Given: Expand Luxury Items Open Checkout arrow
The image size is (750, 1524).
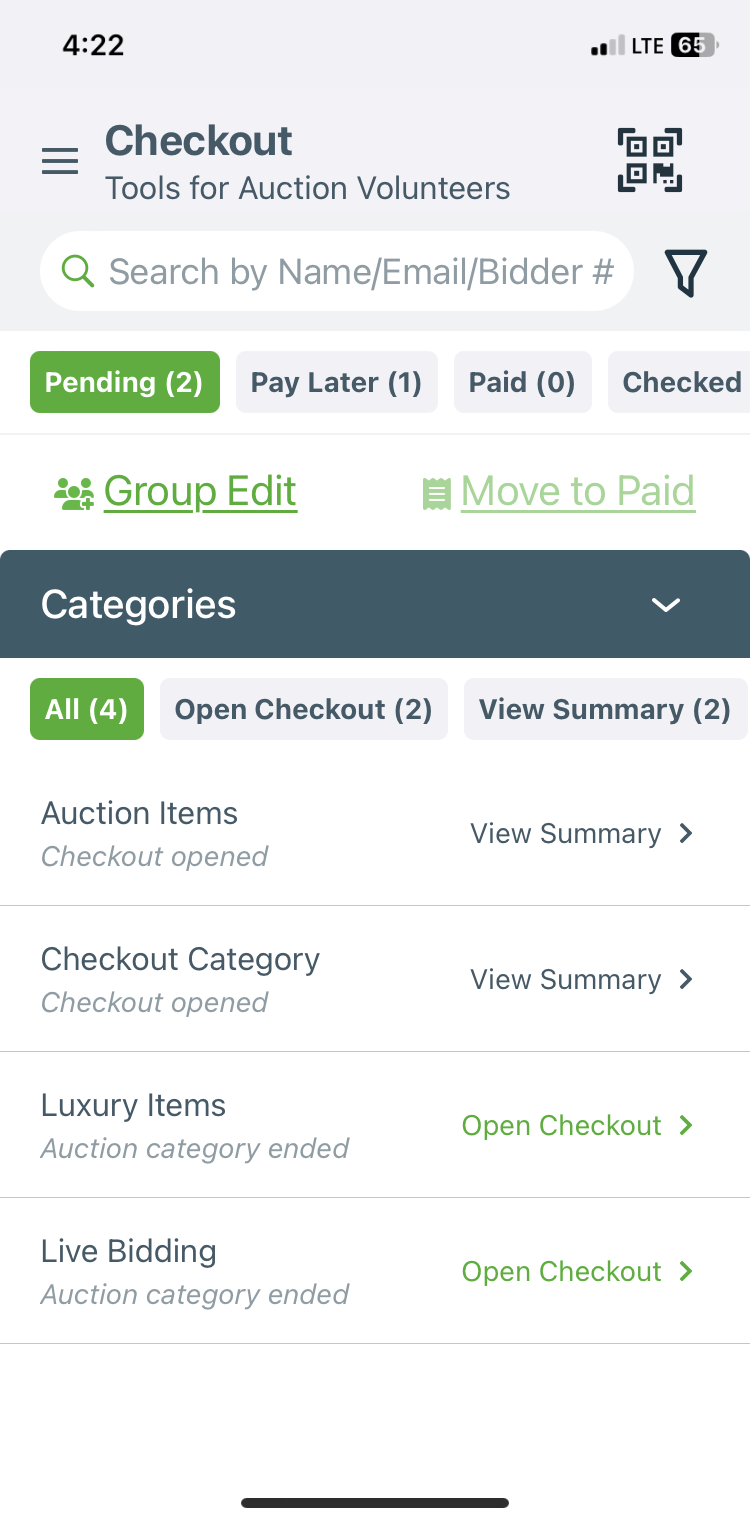Looking at the screenshot, I should [x=686, y=1125].
